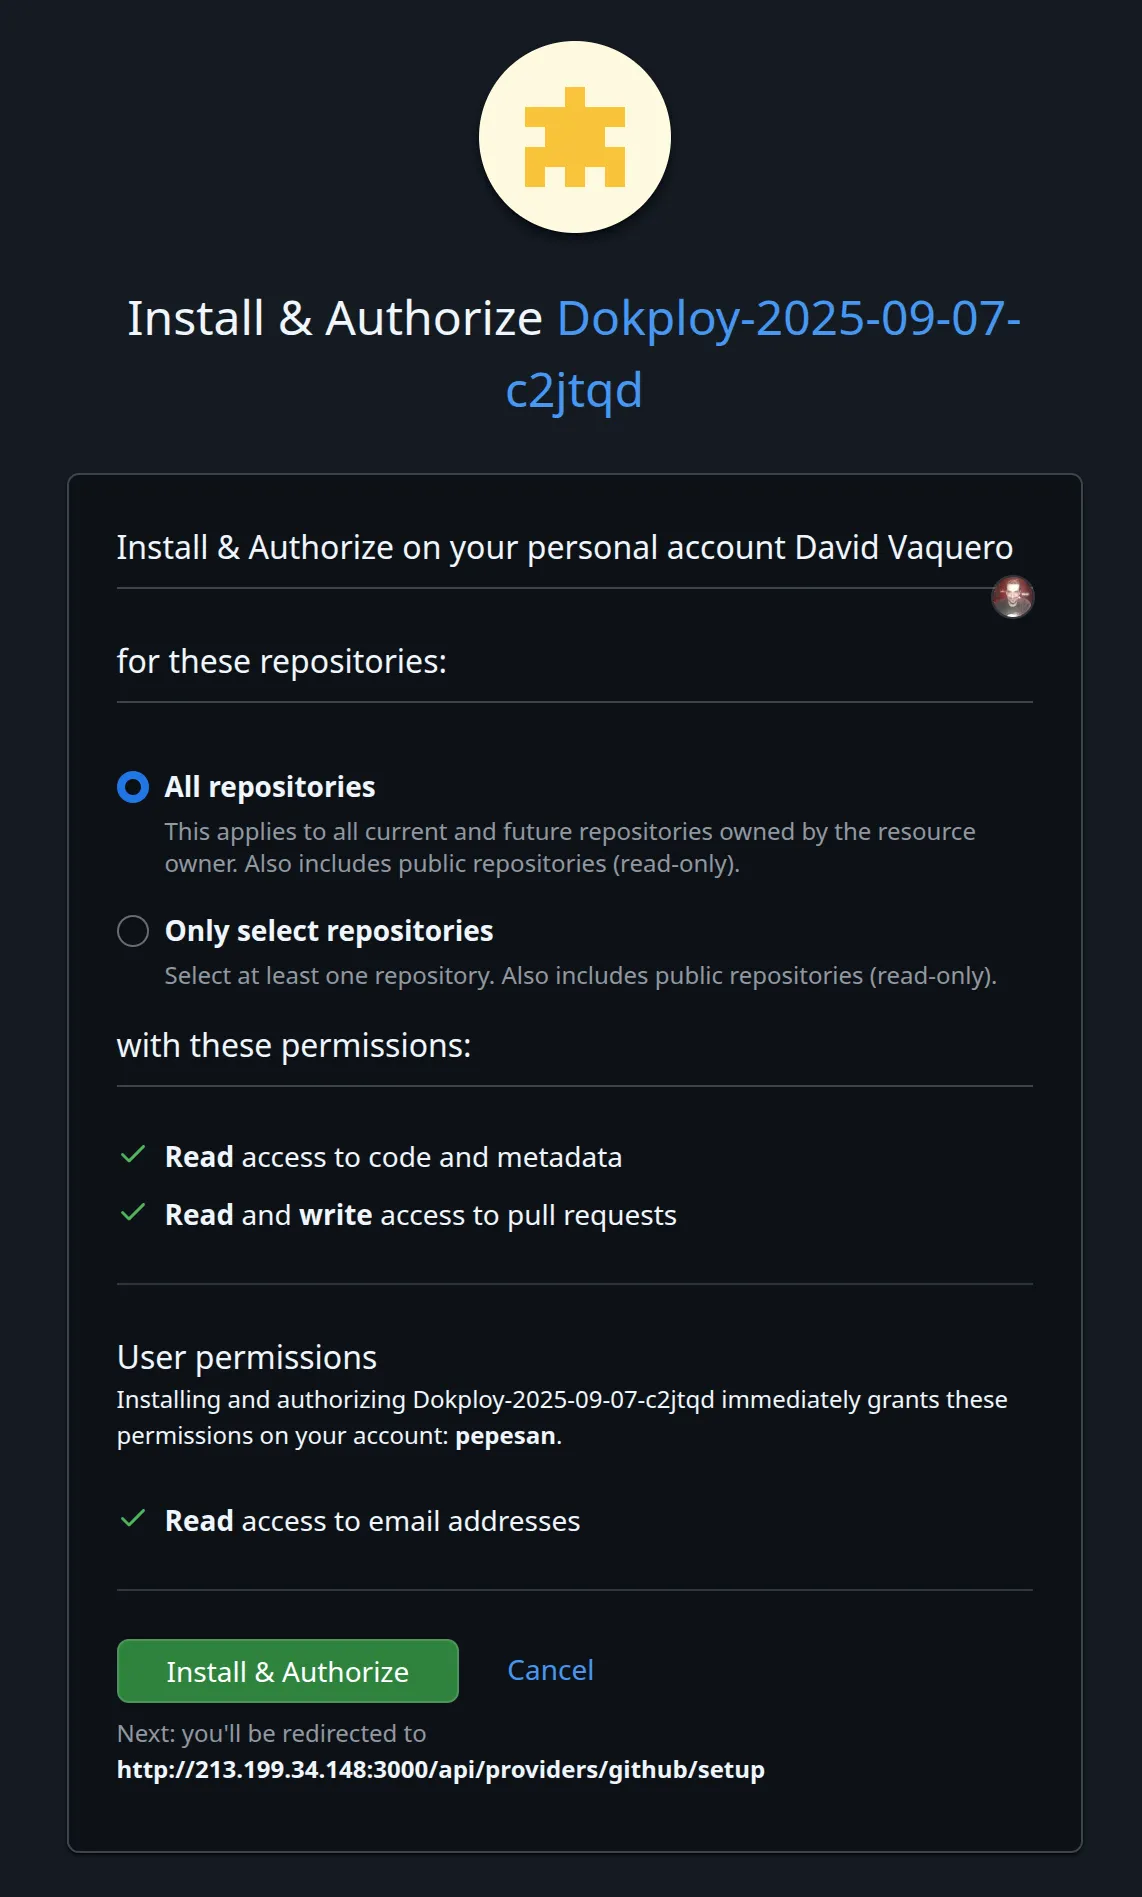Click the checkmark beside email addresses permission

(x=134, y=1521)
